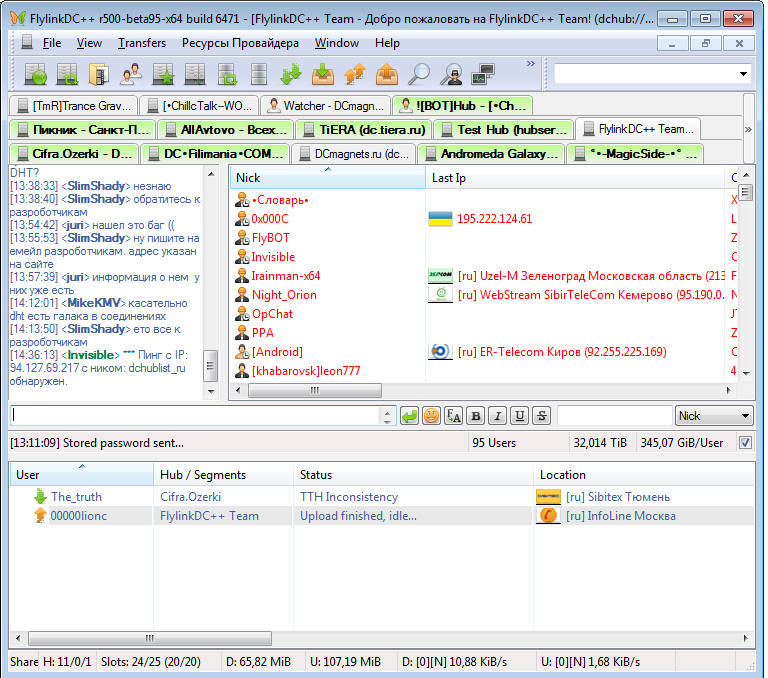Expand hidden hub tabs chevron
The height and width of the screenshot is (678, 768).
coord(748,129)
